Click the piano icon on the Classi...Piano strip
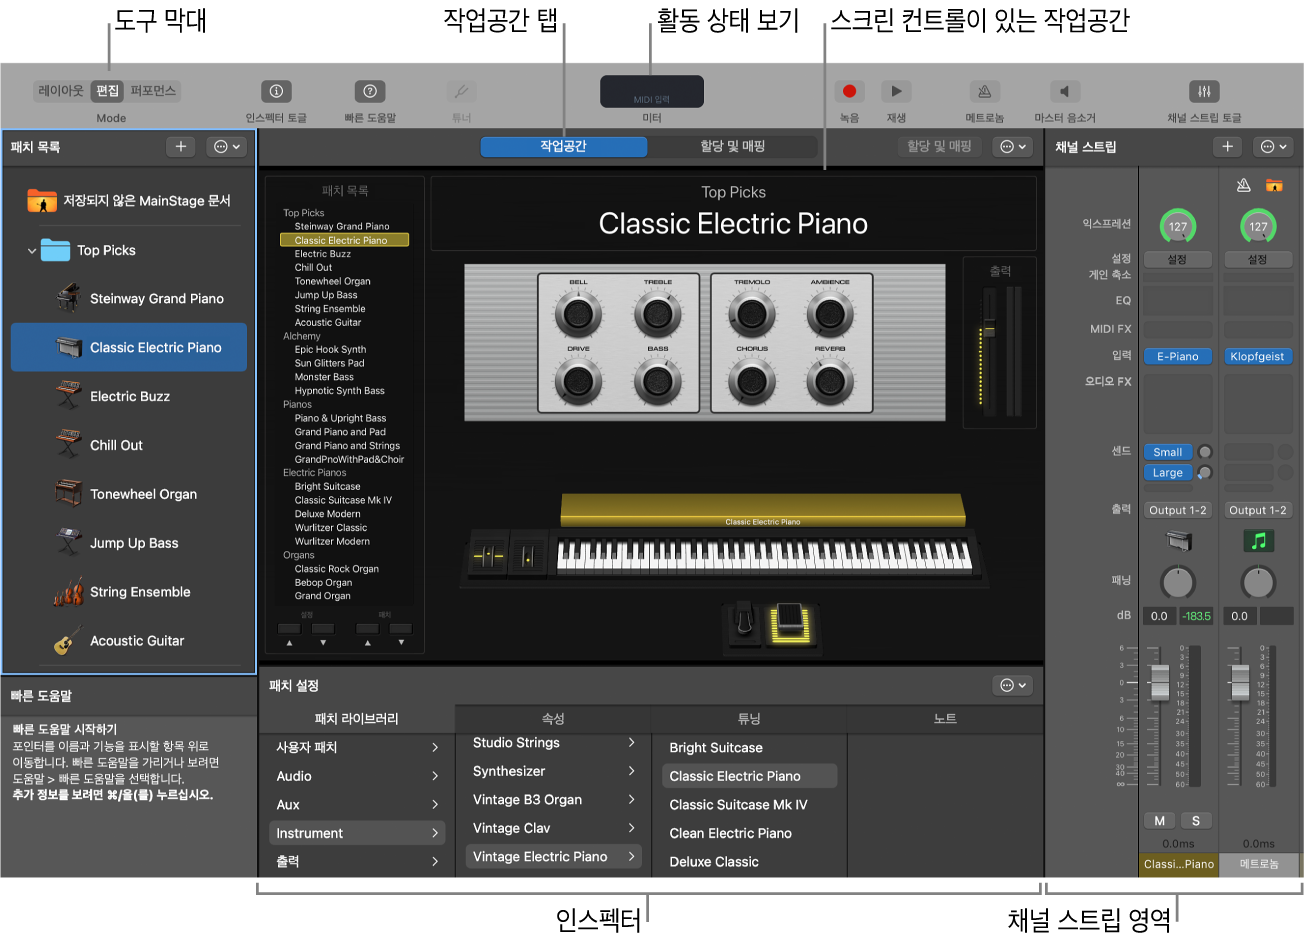The width and height of the screenshot is (1306, 944). 1178,540
